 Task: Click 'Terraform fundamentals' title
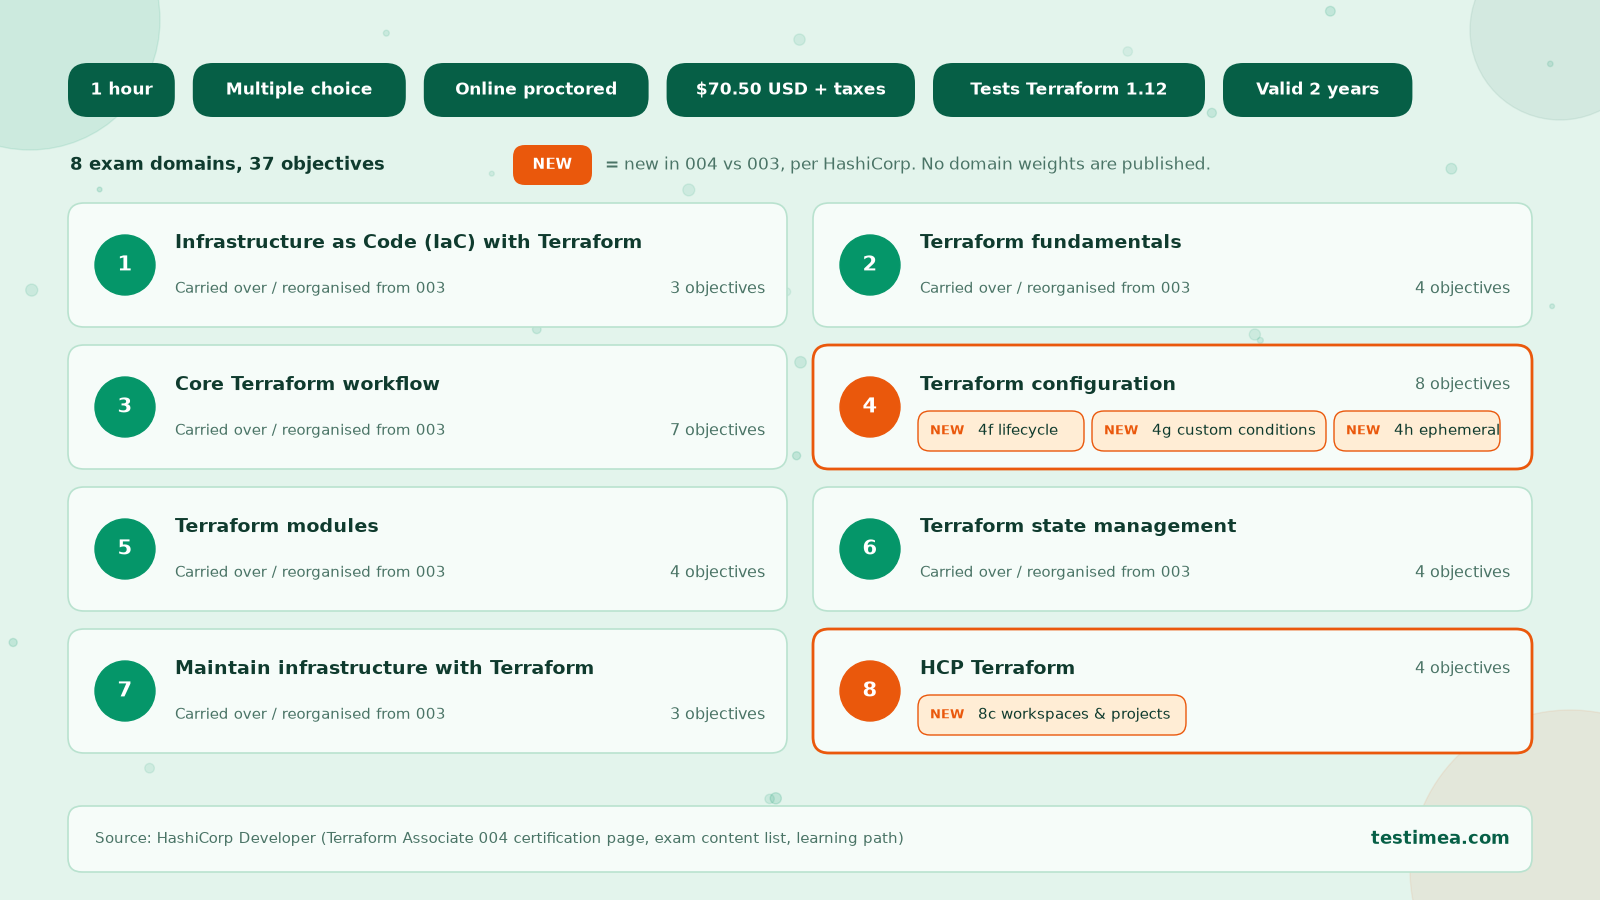[1050, 242]
